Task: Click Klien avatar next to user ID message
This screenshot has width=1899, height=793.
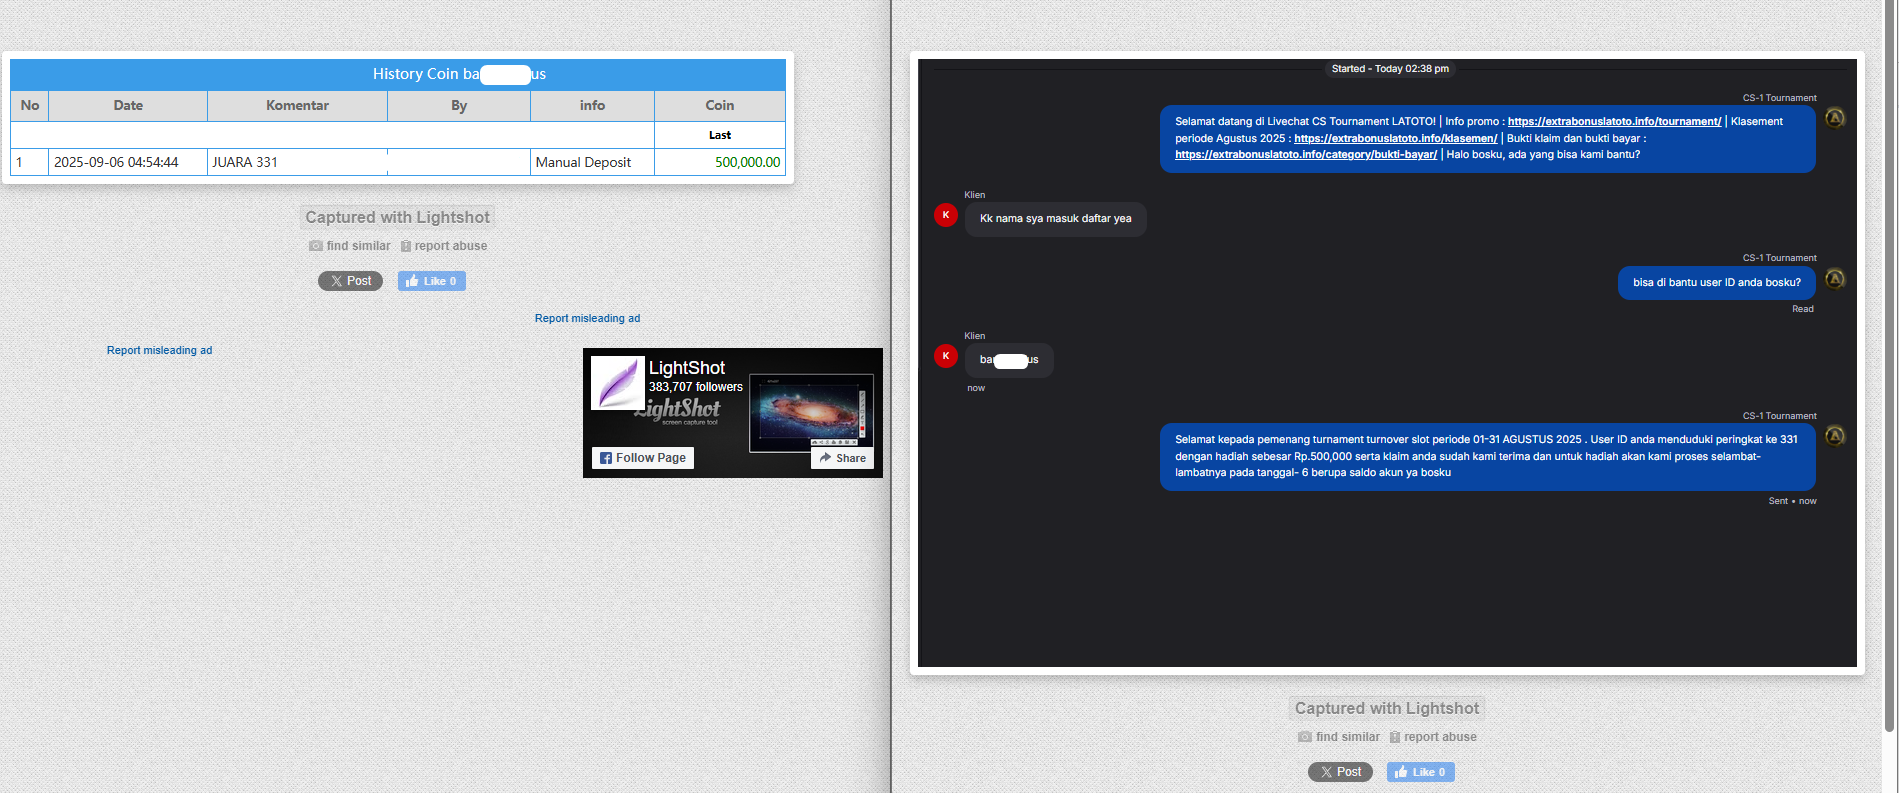Action: (x=946, y=356)
